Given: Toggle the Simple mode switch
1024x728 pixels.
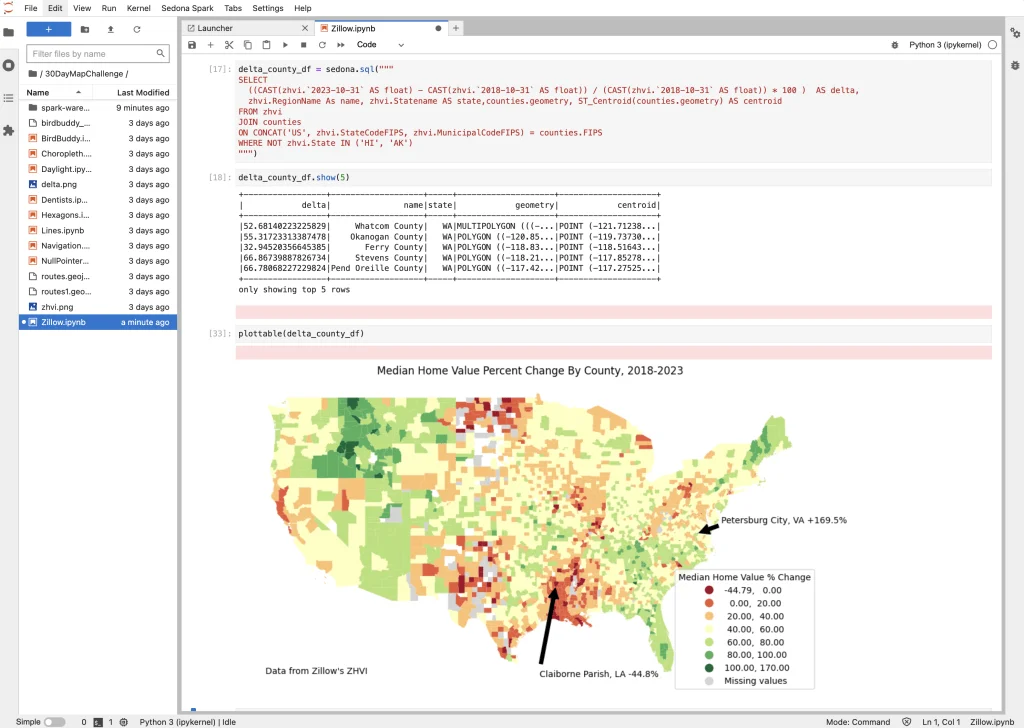Looking at the screenshot, I should 54,722.
